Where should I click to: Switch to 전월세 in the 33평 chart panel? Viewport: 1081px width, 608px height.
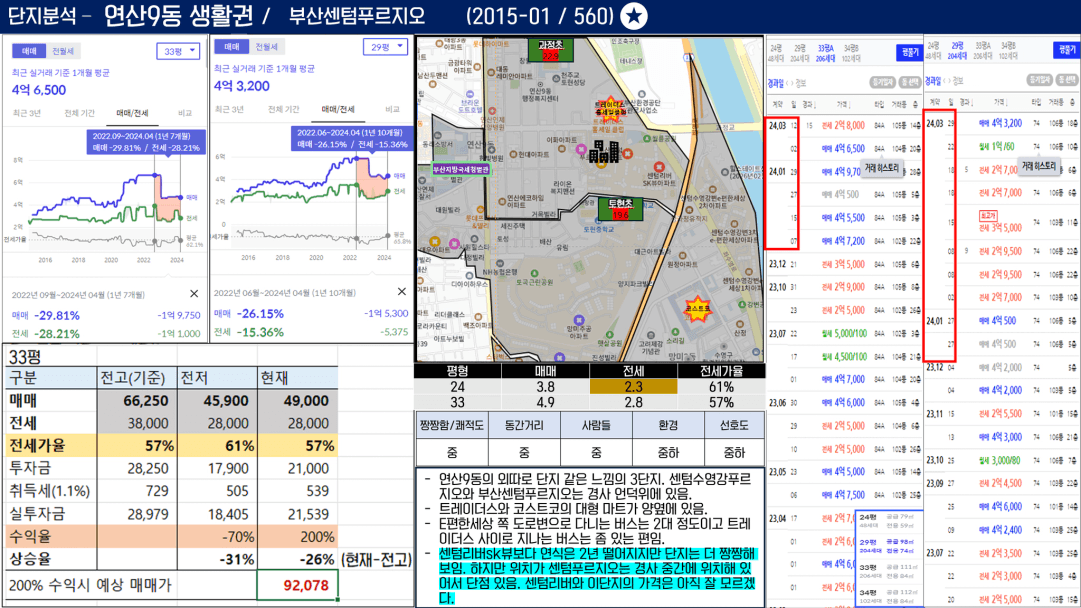(63, 51)
